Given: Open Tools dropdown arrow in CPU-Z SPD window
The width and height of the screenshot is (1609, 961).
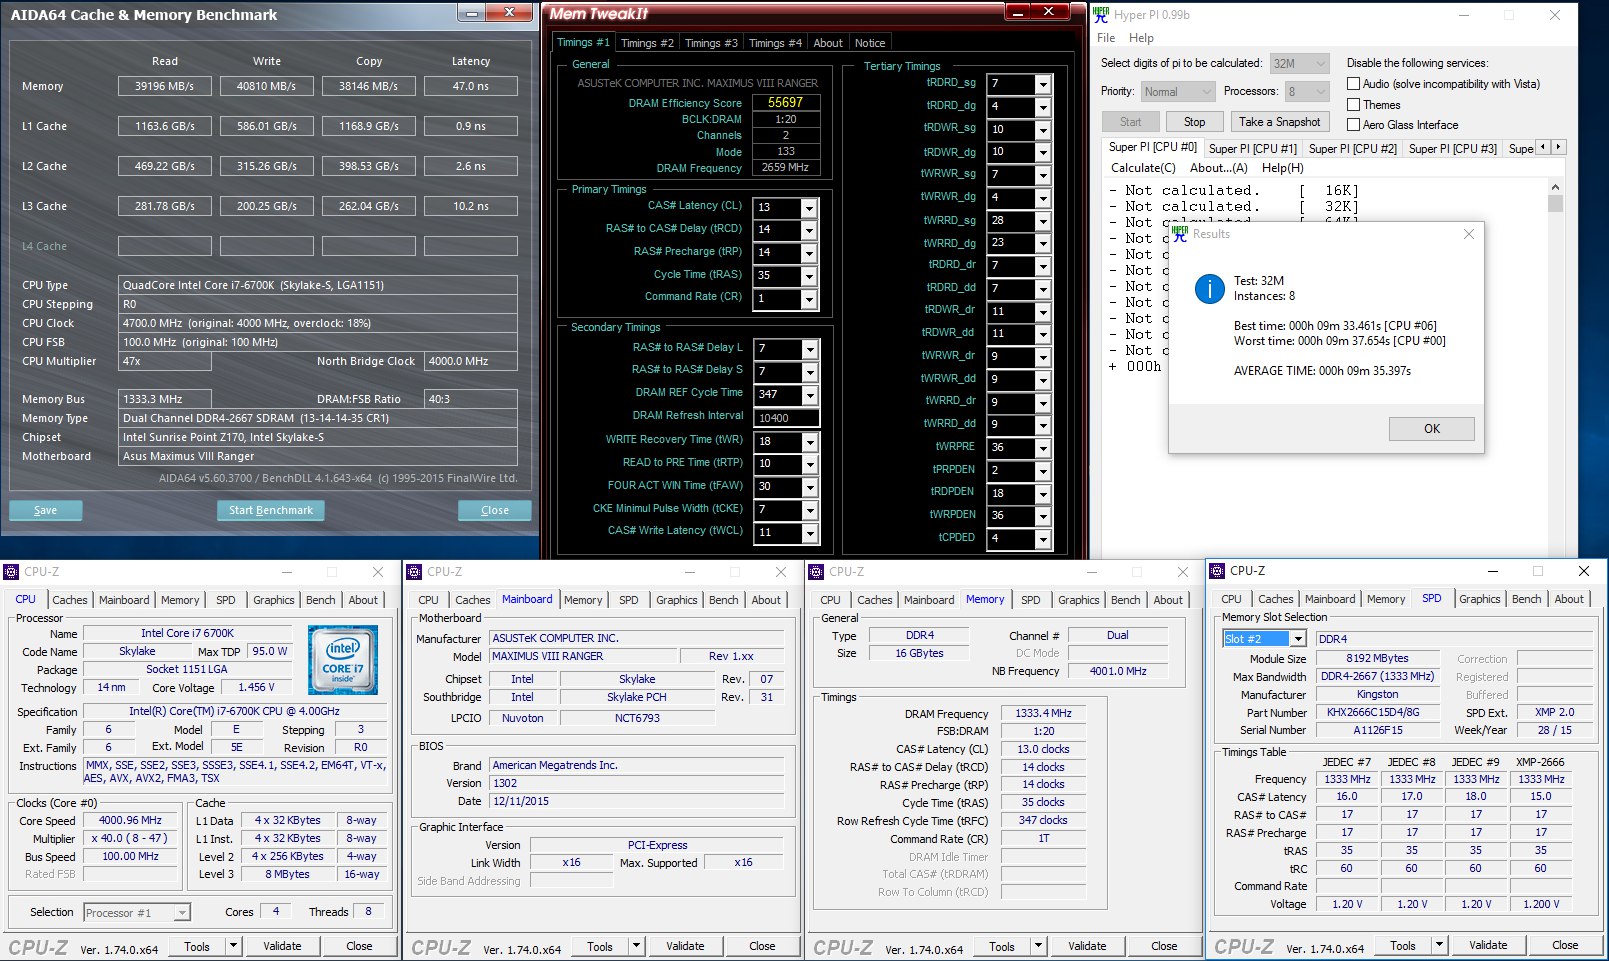Looking at the screenshot, I should point(1439,945).
